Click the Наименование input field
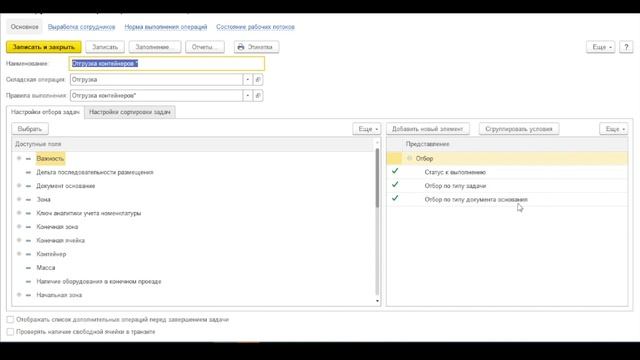 click(x=167, y=64)
